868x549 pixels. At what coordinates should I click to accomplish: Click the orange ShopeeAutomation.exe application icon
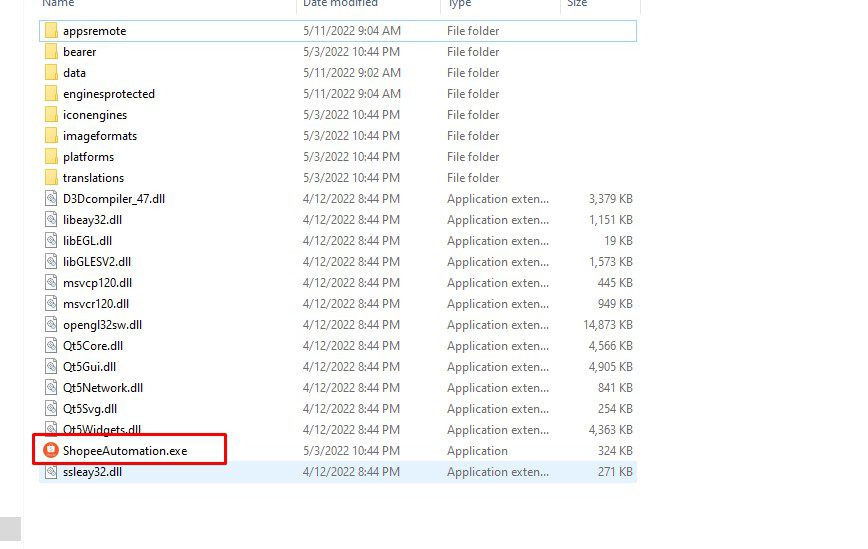click(x=51, y=450)
